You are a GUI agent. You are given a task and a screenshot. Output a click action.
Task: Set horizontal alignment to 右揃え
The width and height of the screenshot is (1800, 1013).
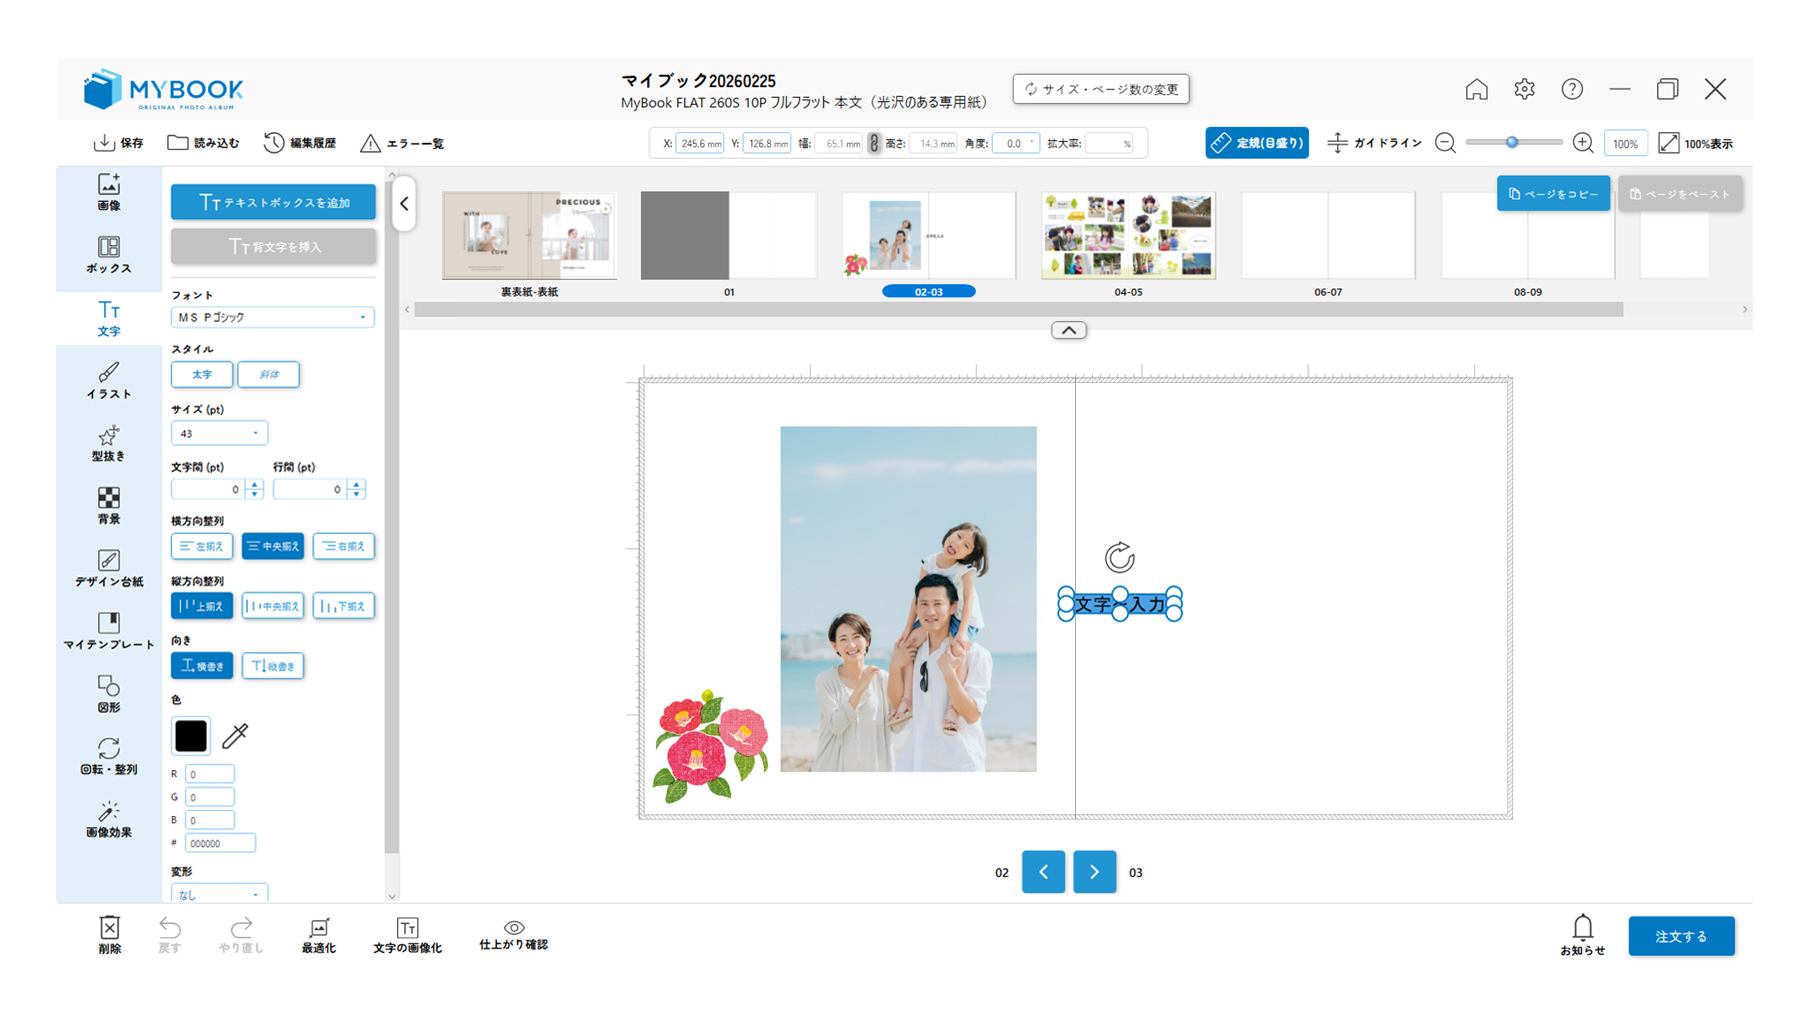click(x=344, y=546)
